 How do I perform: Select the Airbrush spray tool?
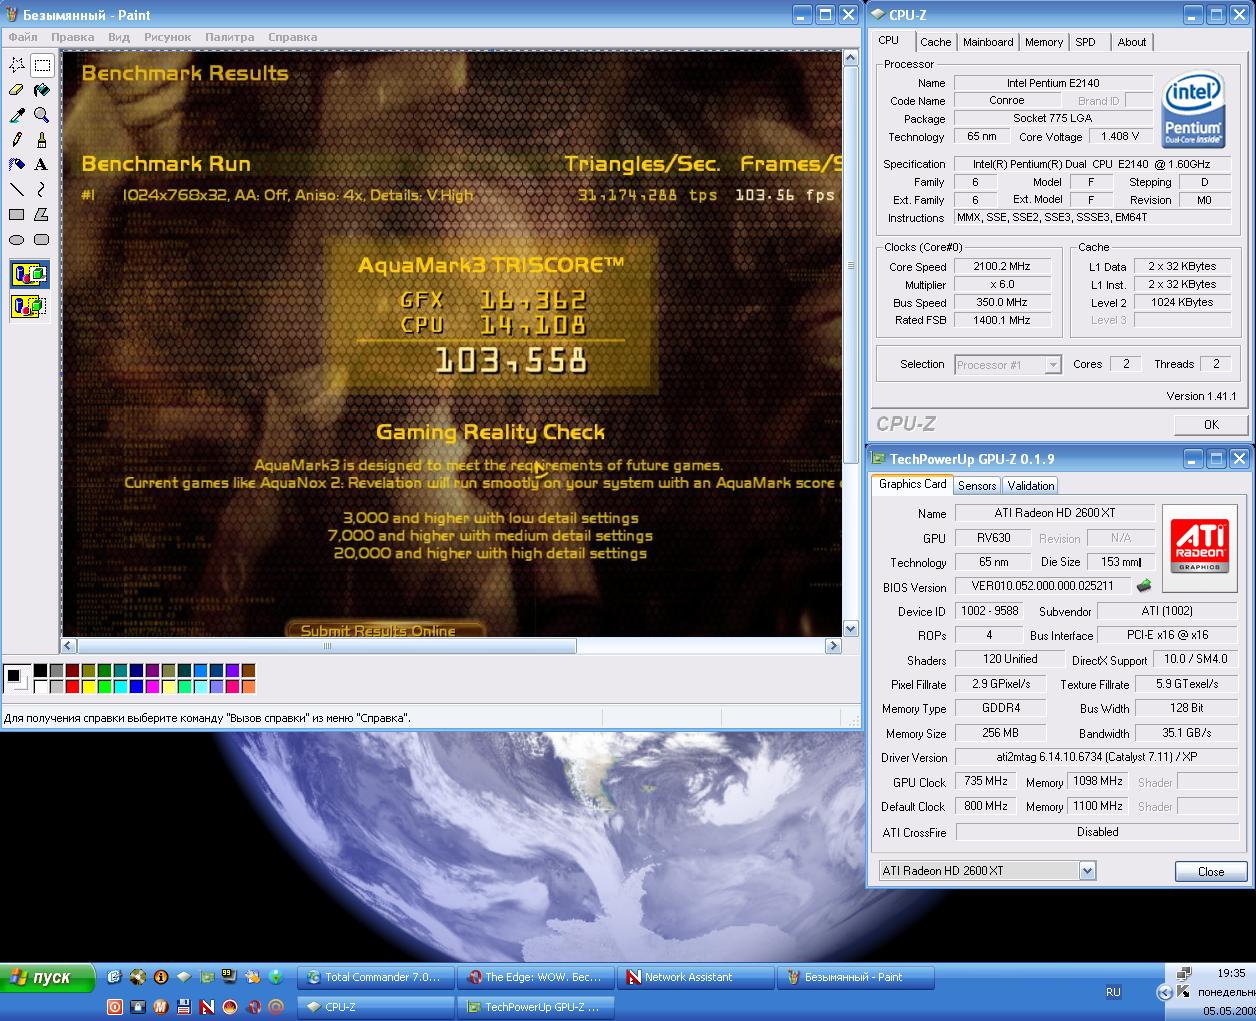(x=17, y=164)
